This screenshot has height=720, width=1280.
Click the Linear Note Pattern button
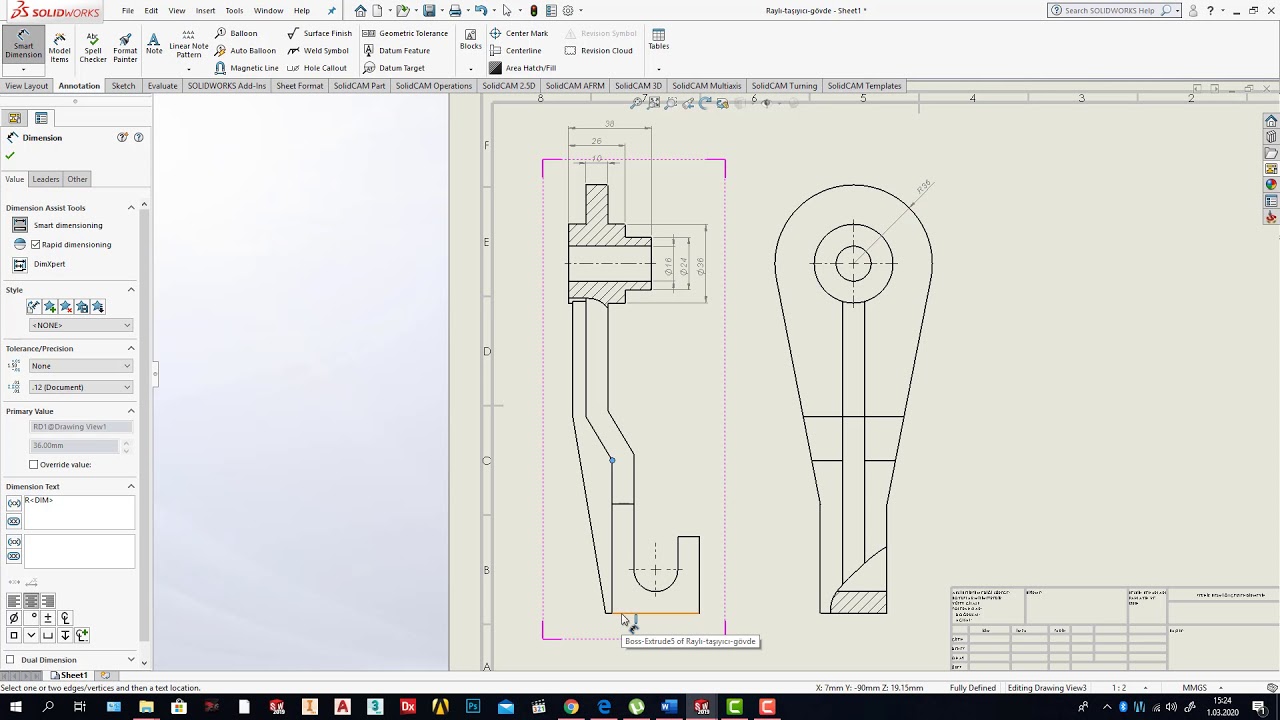(x=188, y=46)
